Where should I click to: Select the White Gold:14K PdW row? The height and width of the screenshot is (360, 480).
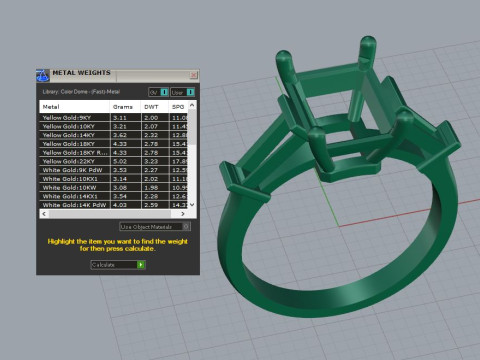[113, 205]
